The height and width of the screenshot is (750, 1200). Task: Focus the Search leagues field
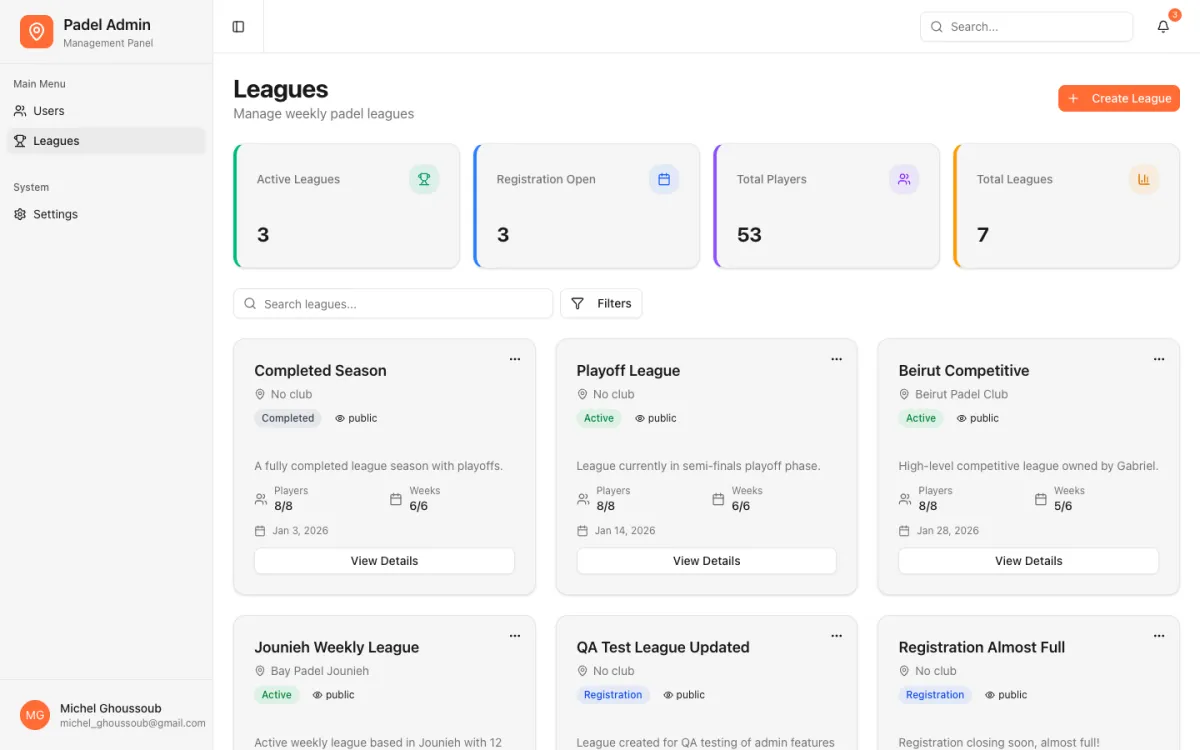[393, 304]
